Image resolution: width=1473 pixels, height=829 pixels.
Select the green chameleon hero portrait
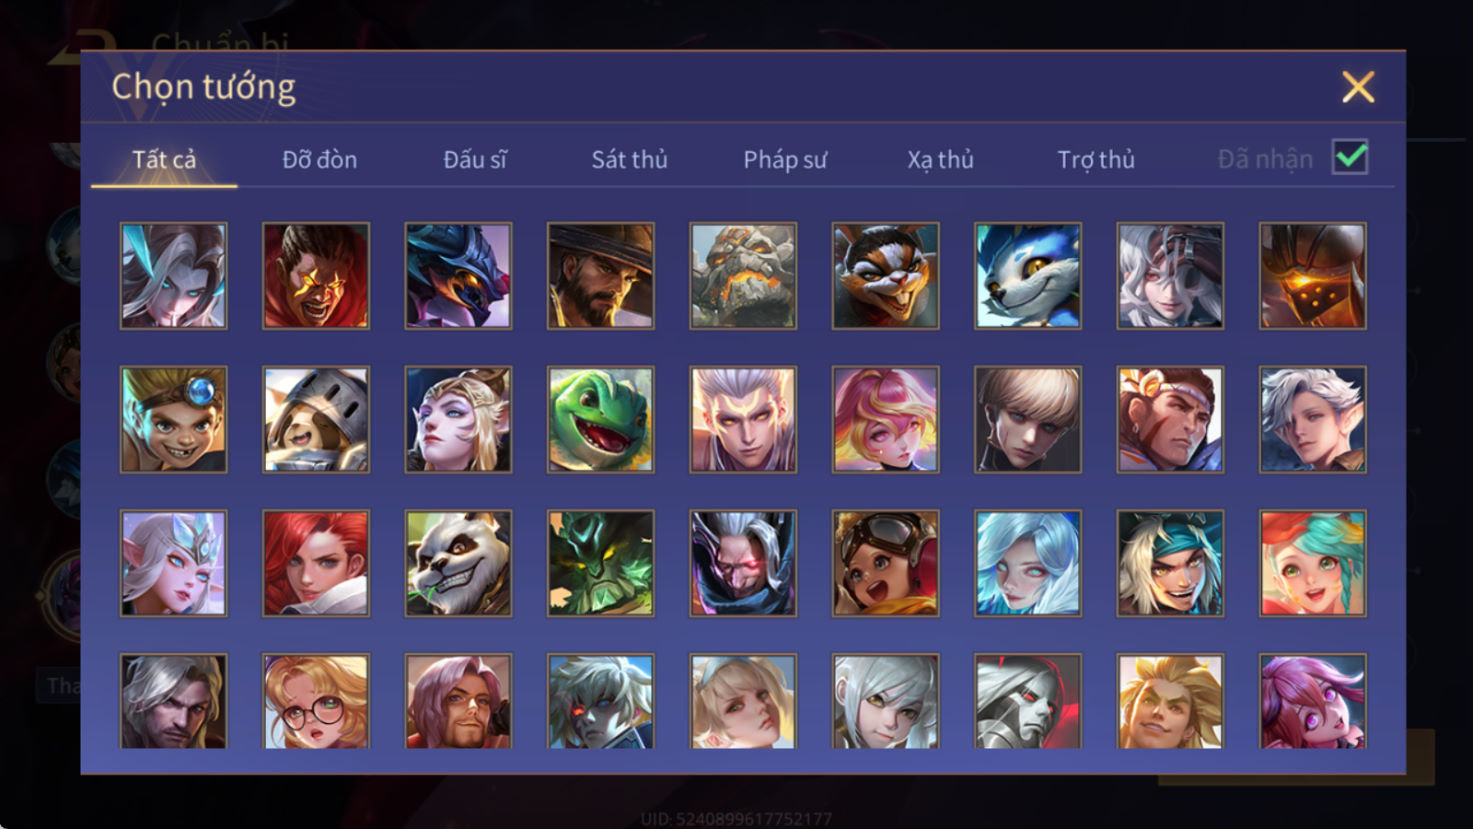pyautogui.click(x=600, y=419)
